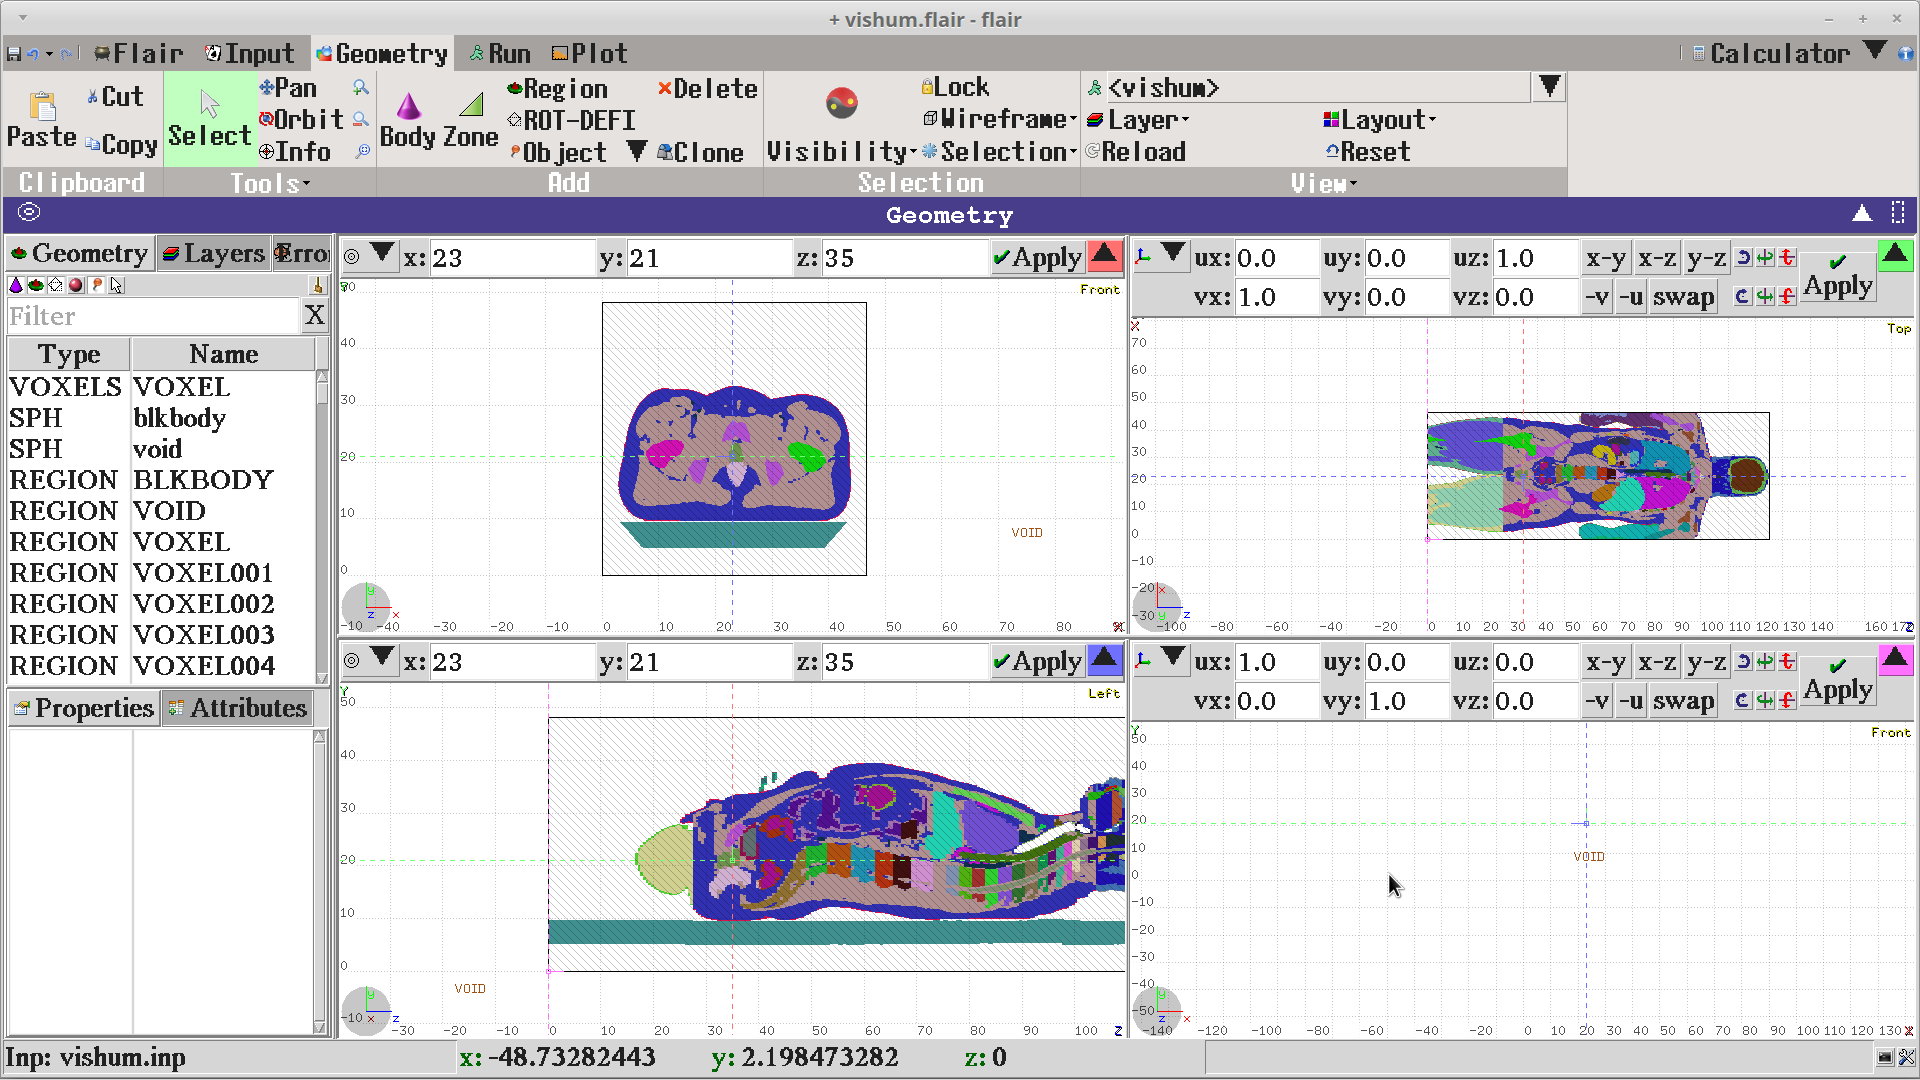1920x1080 pixels.
Task: Open the Geometry tab in side panel
Action: (80, 254)
